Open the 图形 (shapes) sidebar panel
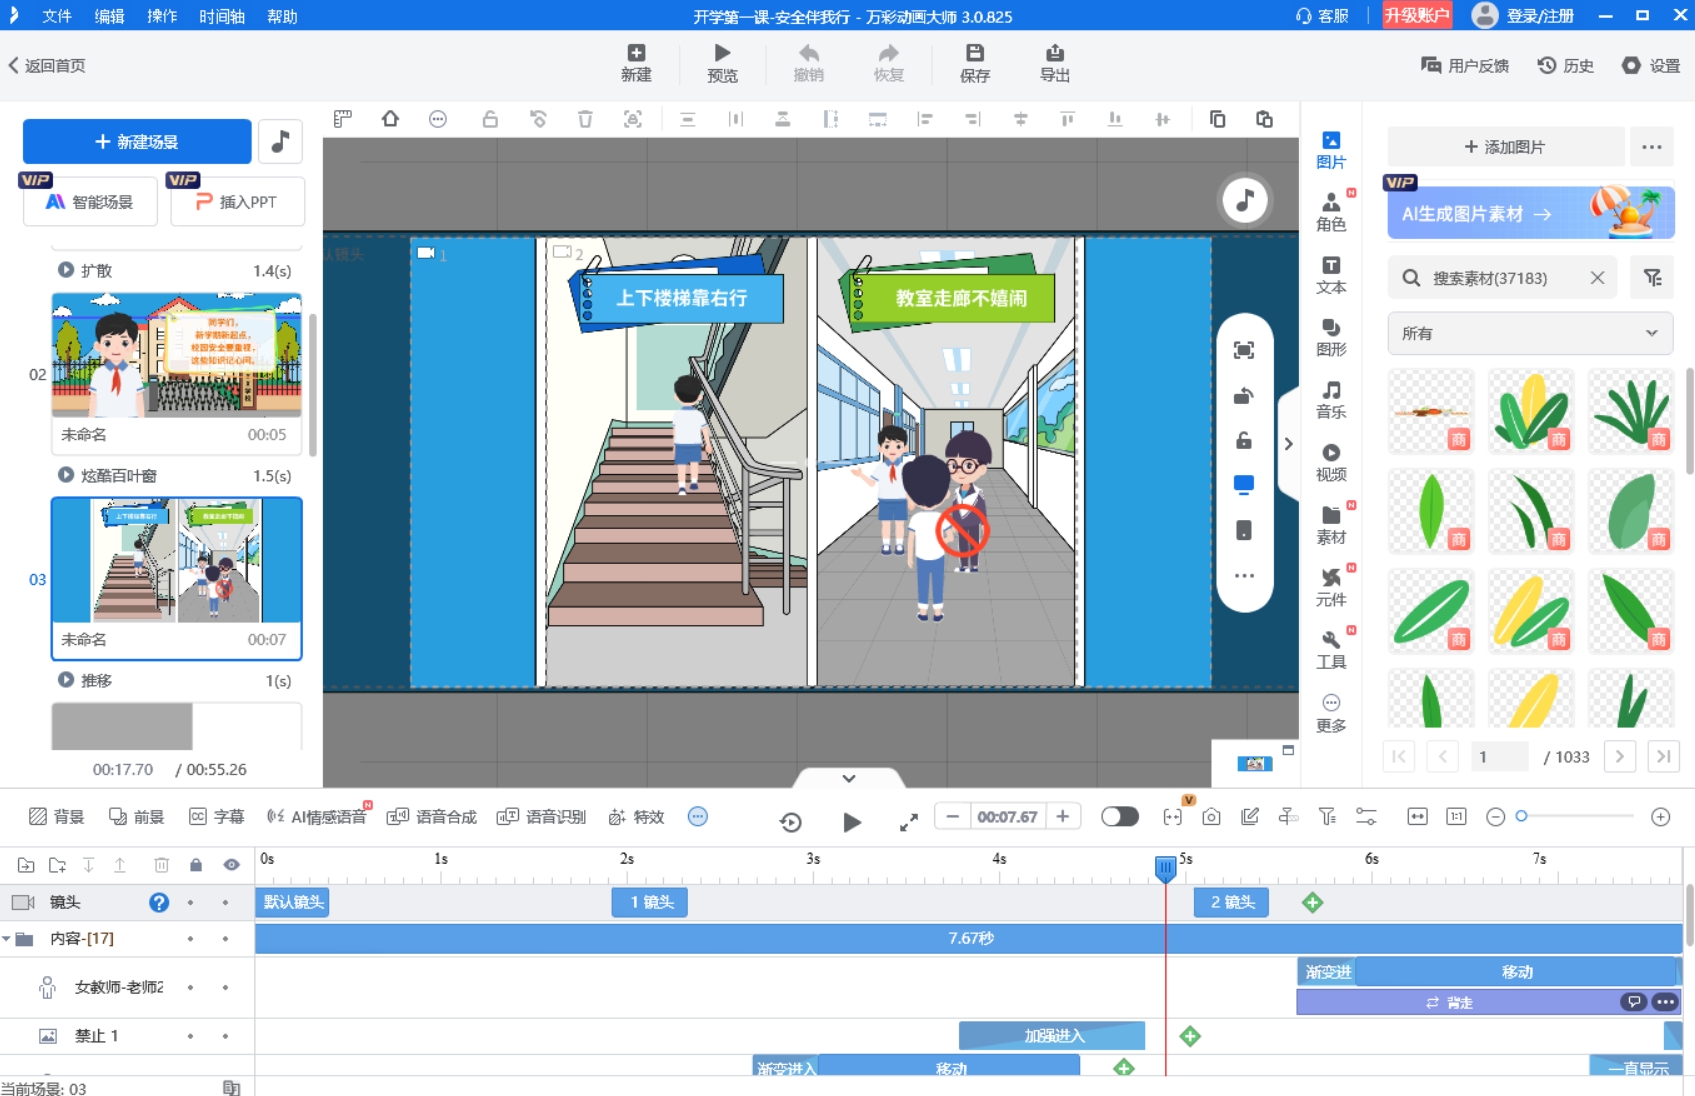Image resolution: width=1695 pixels, height=1096 pixels. (1330, 337)
